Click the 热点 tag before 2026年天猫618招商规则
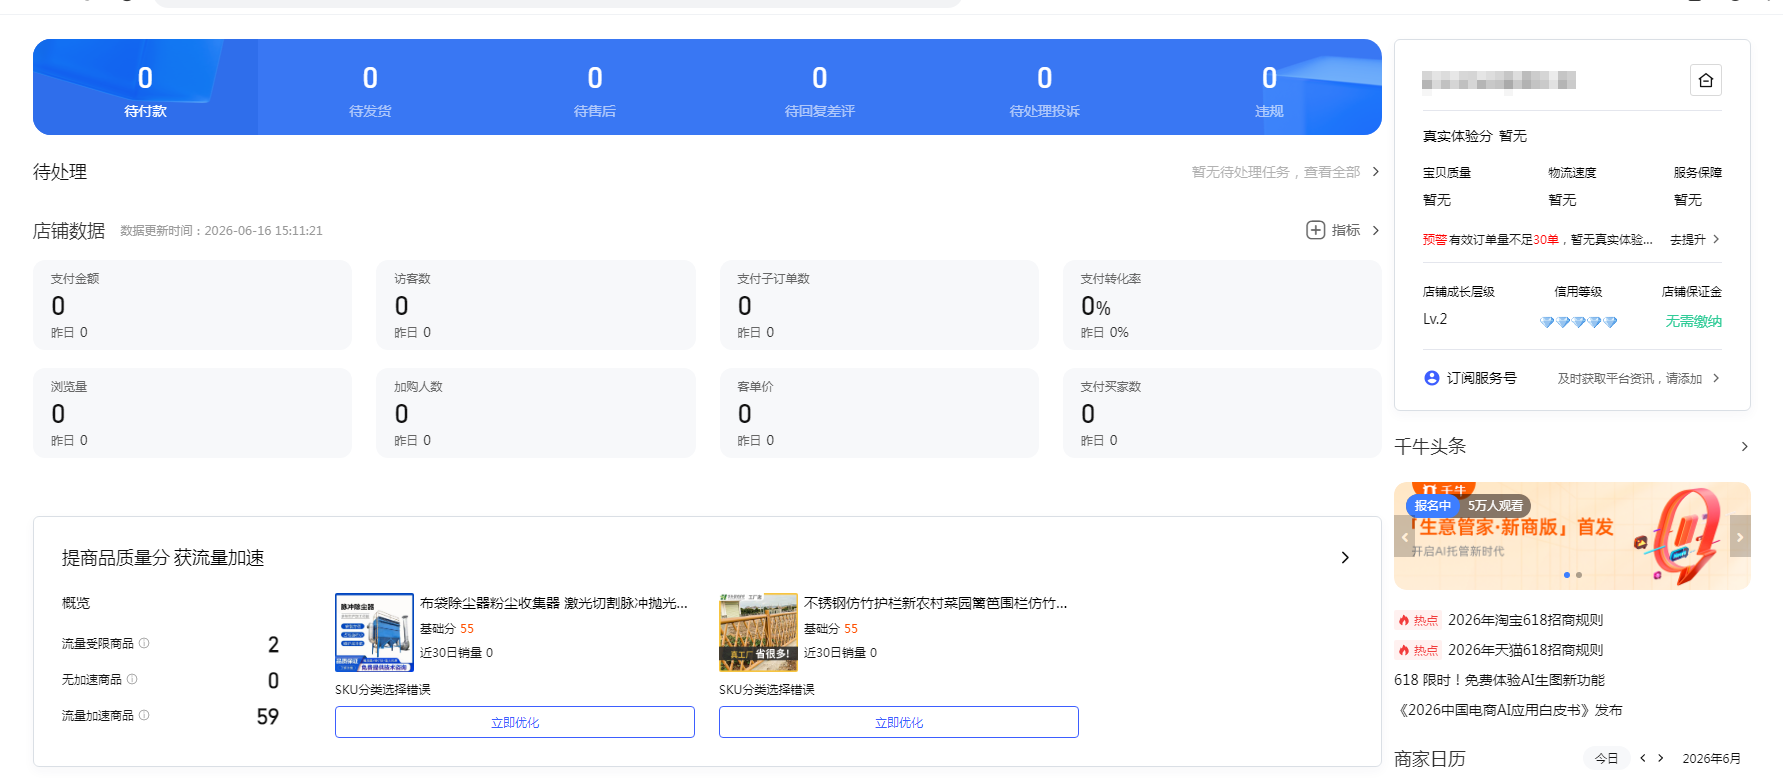The width and height of the screenshot is (1783, 781). pos(1418,650)
